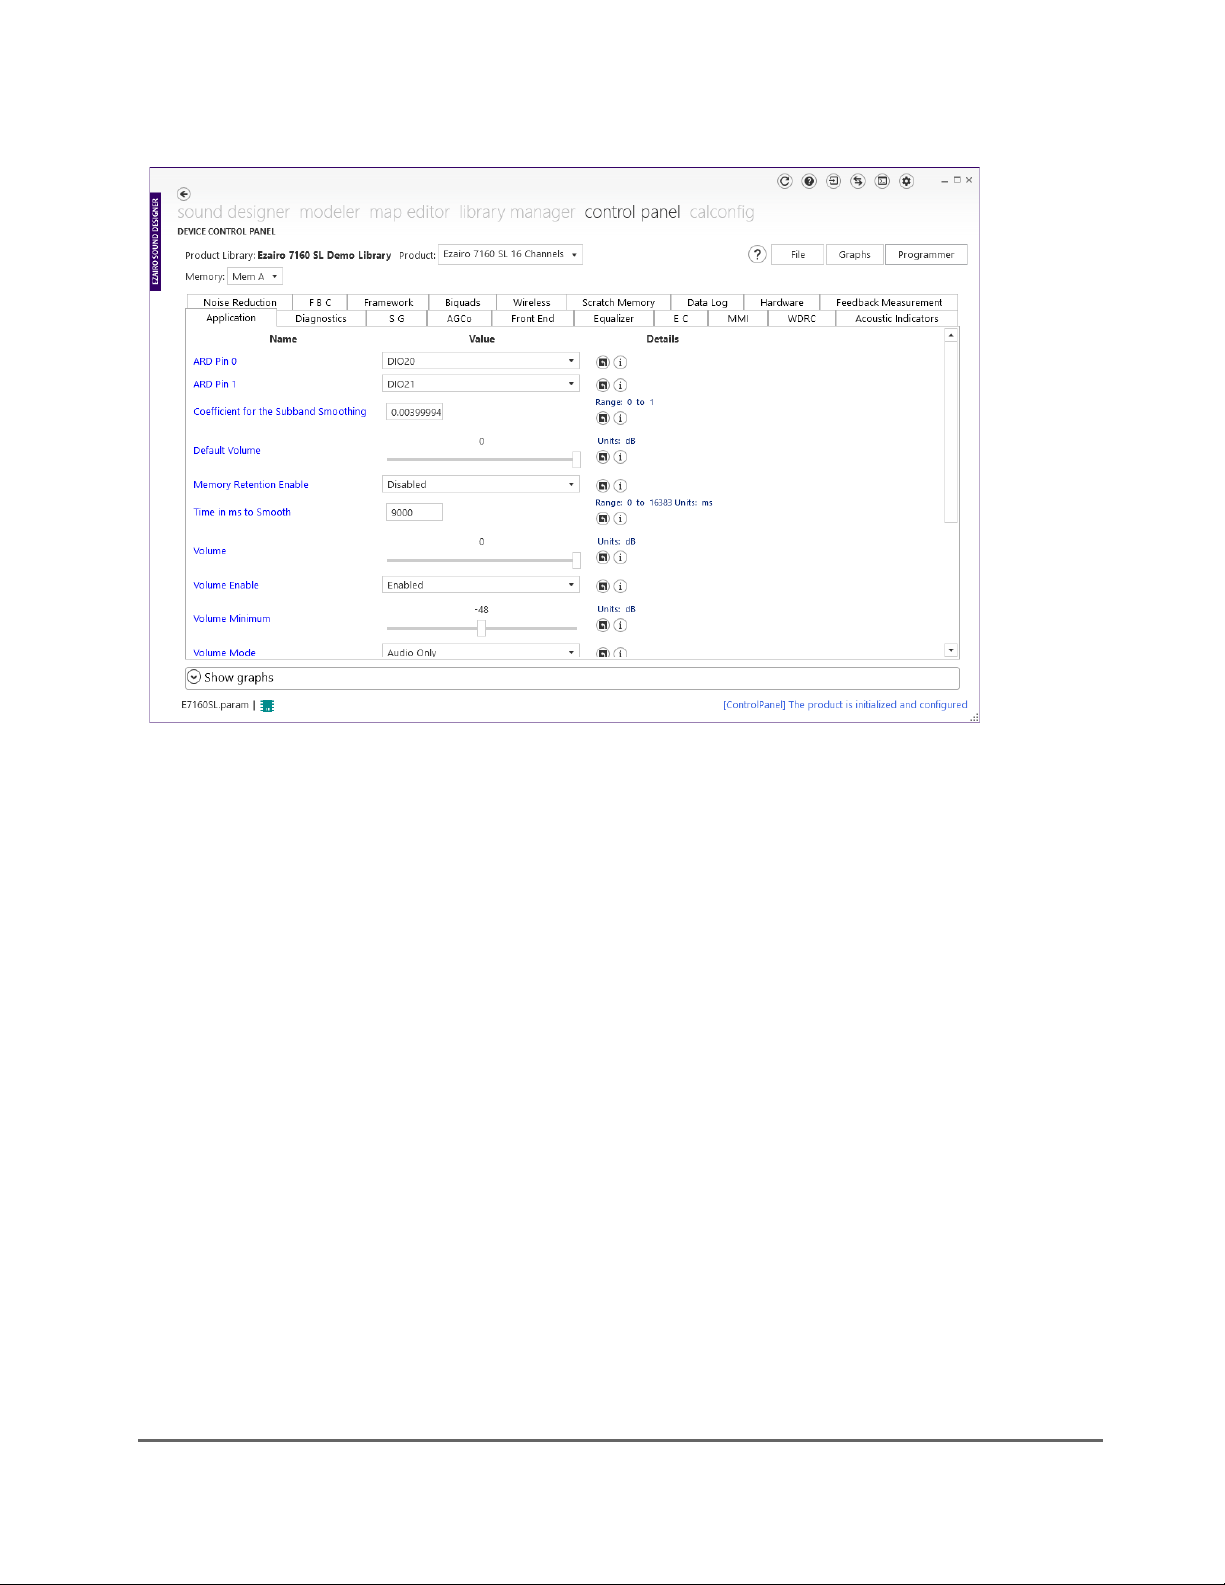Click the help icon beside File button
The image size is (1225, 1585).
pos(757,254)
